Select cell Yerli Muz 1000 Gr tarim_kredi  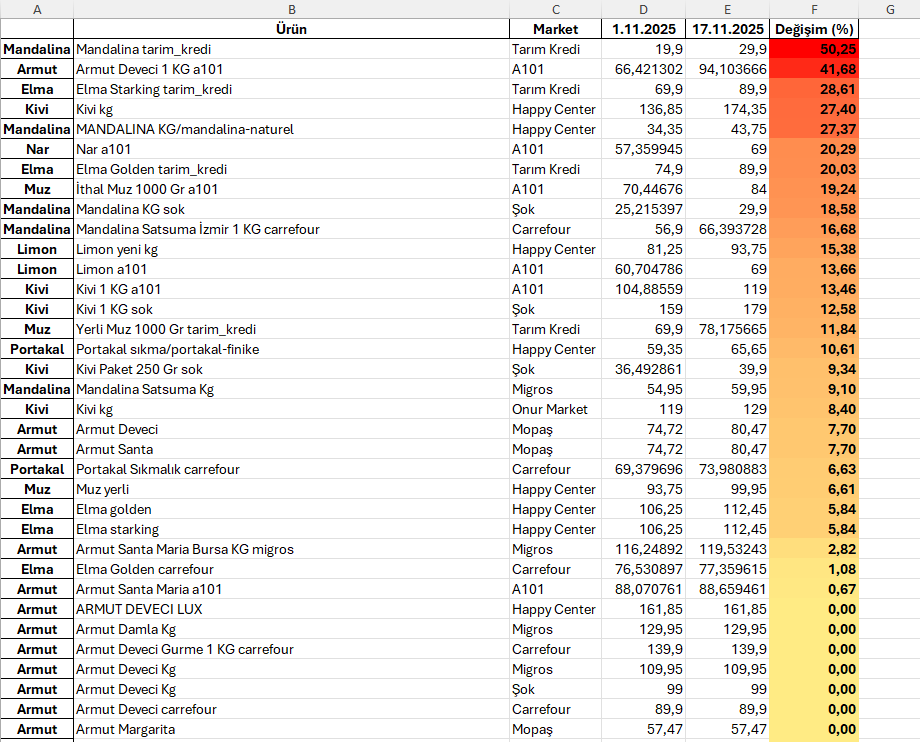tap(292, 329)
